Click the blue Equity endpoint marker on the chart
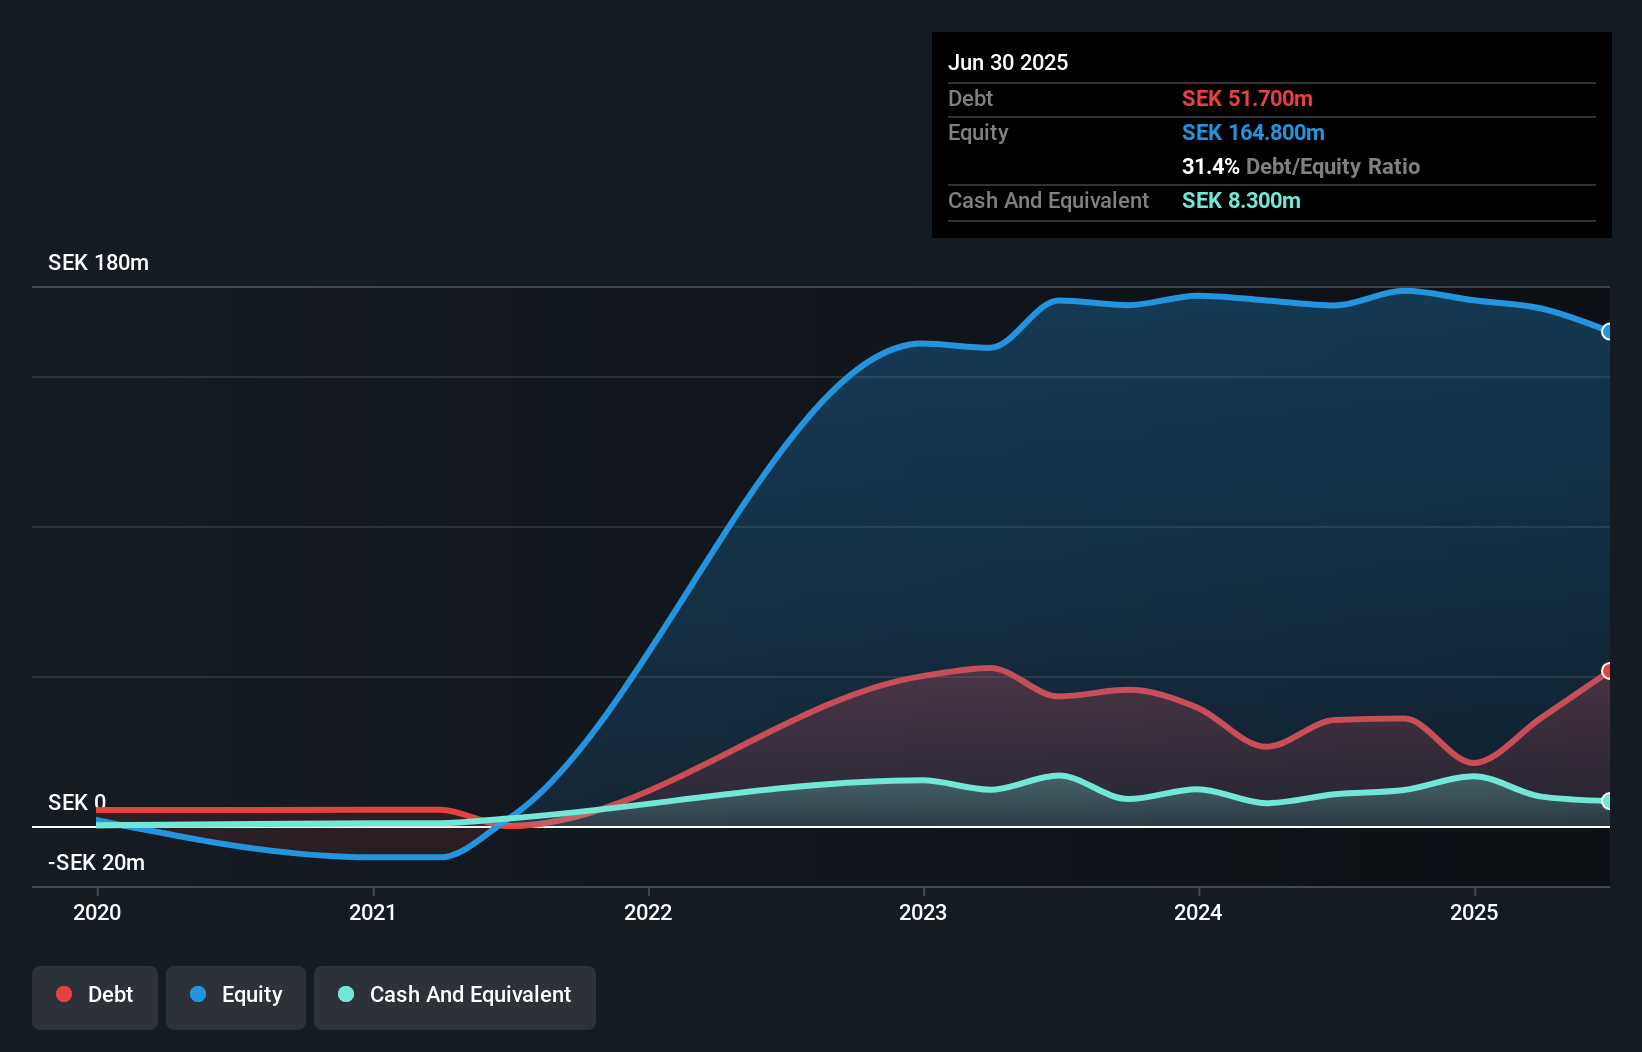Screen dimensions: 1642x1052 (1607, 331)
